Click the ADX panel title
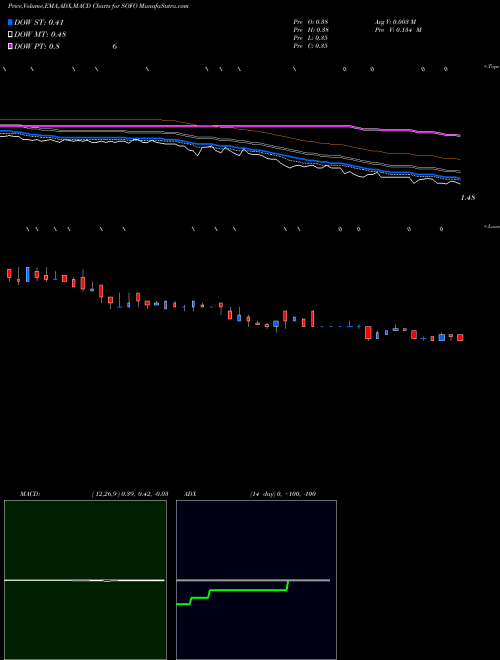 click(x=190, y=494)
